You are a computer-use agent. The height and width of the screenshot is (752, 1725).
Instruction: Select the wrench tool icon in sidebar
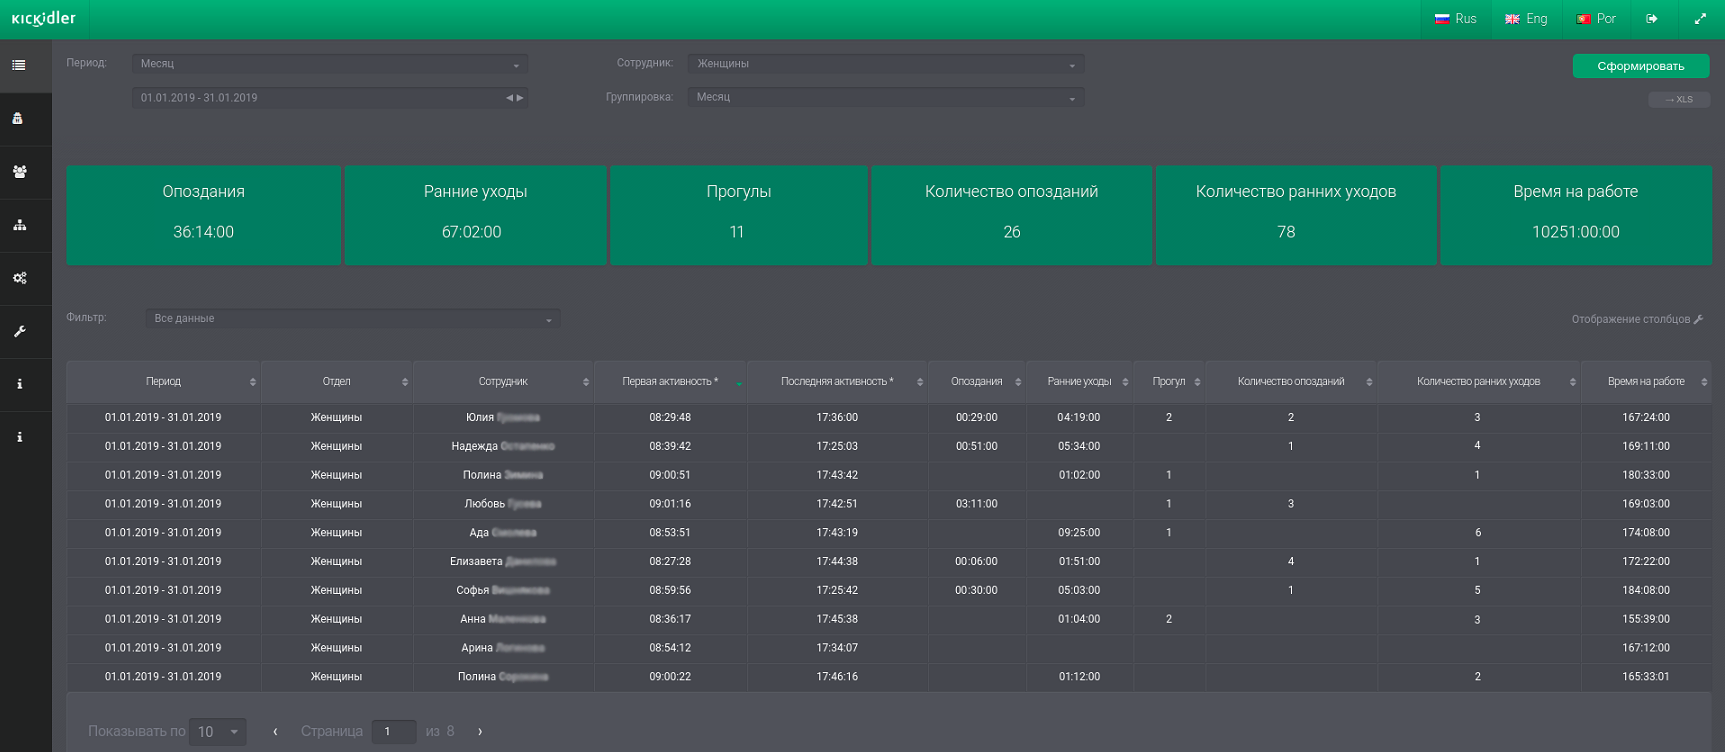coord(19,331)
